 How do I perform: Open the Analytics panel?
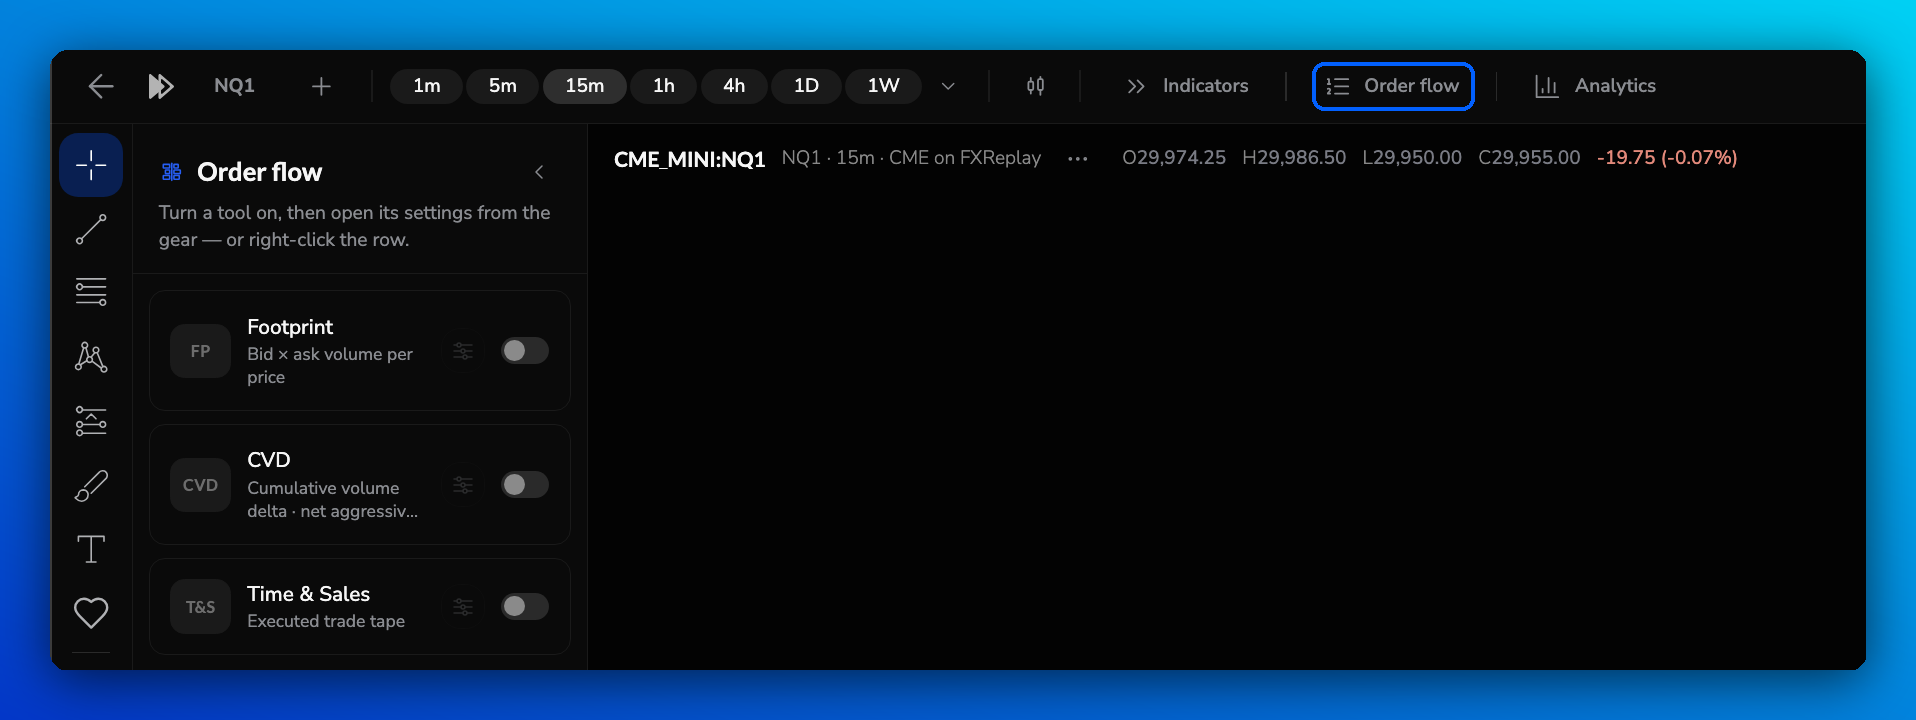(x=1595, y=86)
